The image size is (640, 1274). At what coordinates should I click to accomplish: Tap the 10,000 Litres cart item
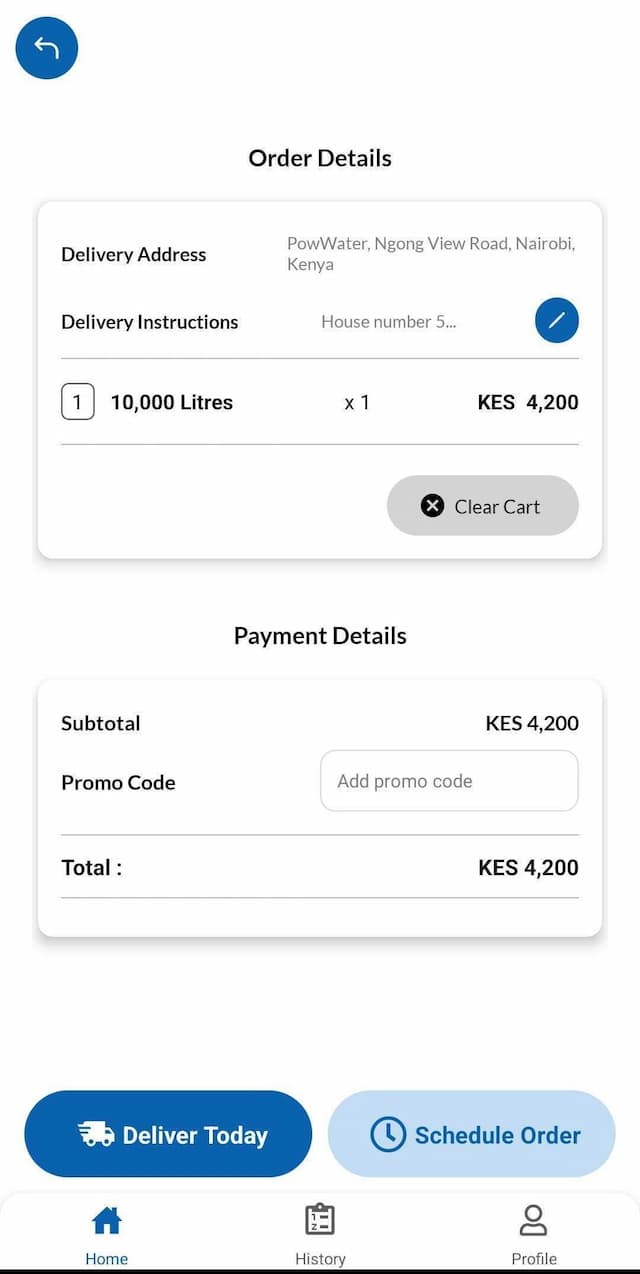(x=171, y=403)
